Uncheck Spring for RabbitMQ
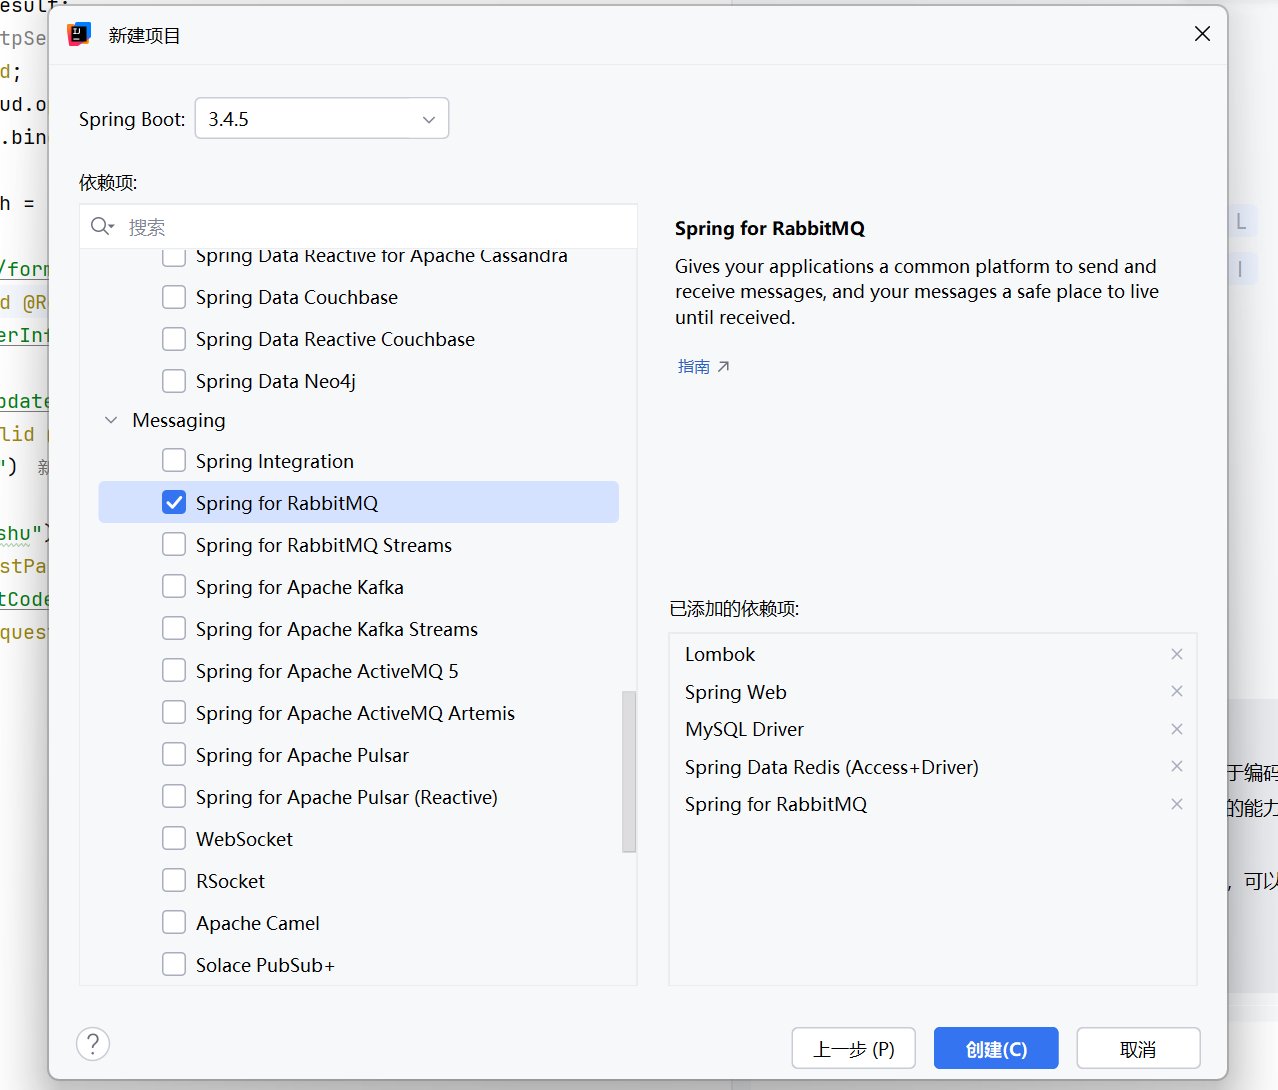Image resolution: width=1278 pixels, height=1090 pixels. pyautogui.click(x=174, y=503)
